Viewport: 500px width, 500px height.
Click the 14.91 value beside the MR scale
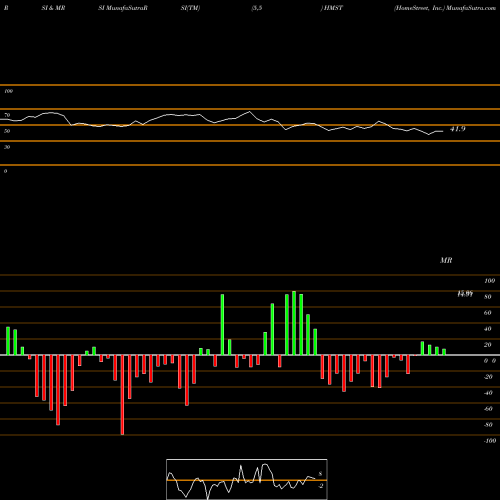tap(465, 294)
